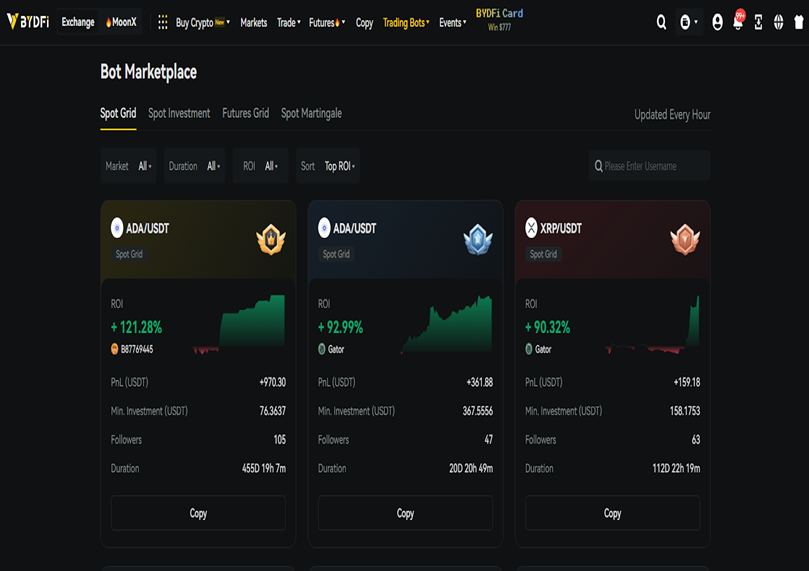Image resolution: width=809 pixels, height=571 pixels.
Task: Switch to the MoonX mode
Action: click(121, 22)
